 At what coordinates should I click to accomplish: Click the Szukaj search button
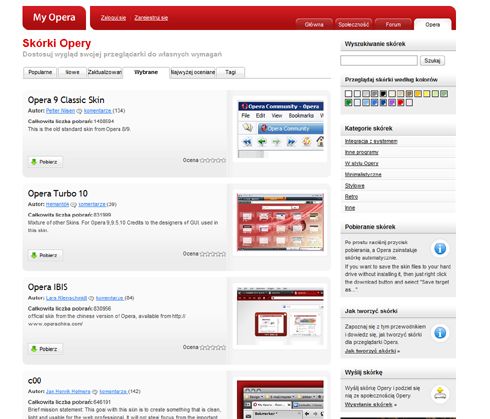point(432,61)
